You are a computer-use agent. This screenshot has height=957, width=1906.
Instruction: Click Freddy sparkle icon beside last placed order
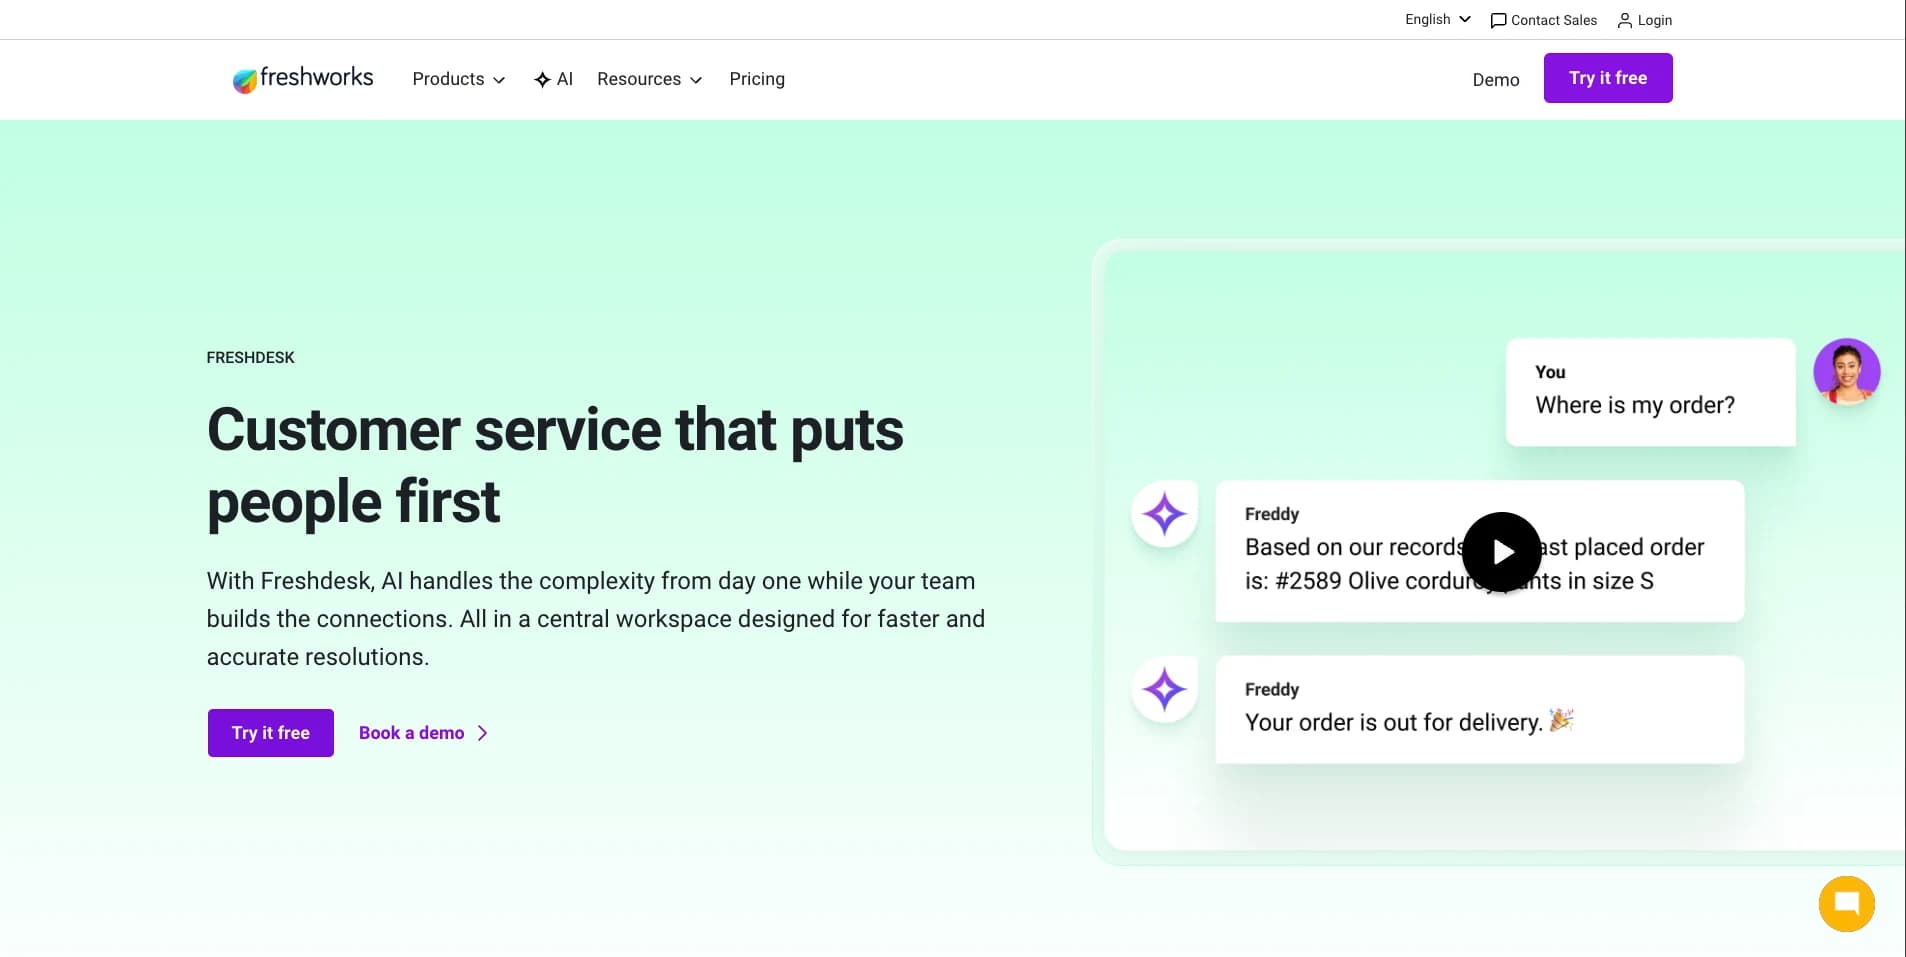pyautogui.click(x=1164, y=514)
